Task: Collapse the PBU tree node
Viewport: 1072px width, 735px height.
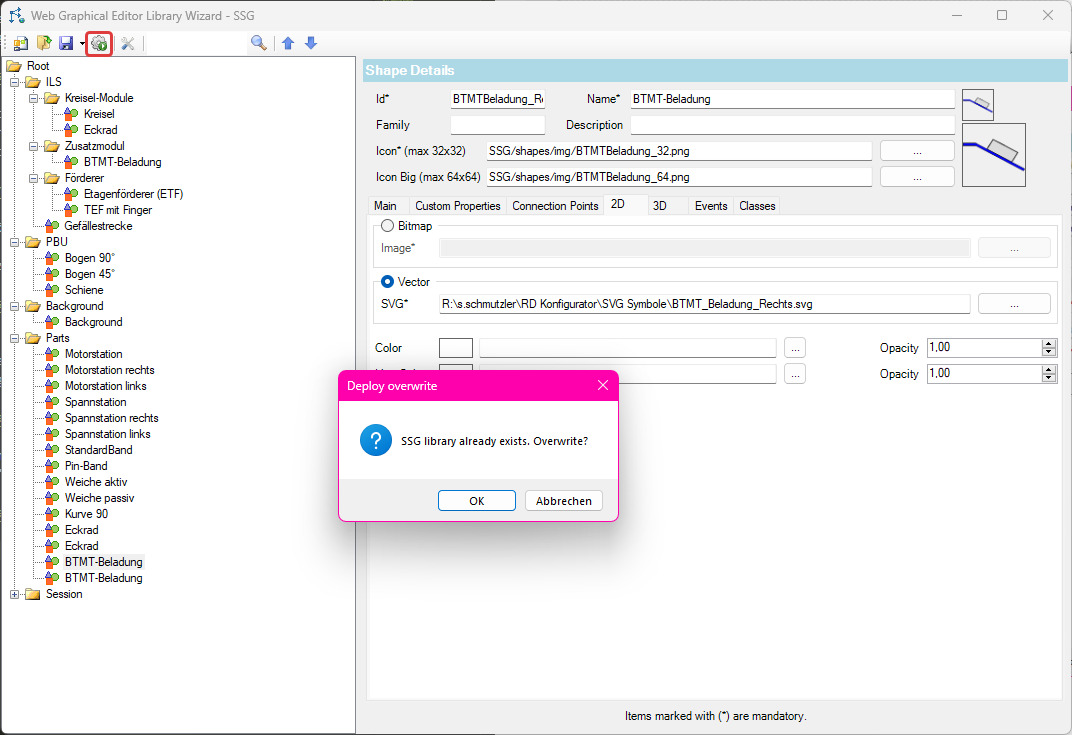Action: [x=14, y=242]
